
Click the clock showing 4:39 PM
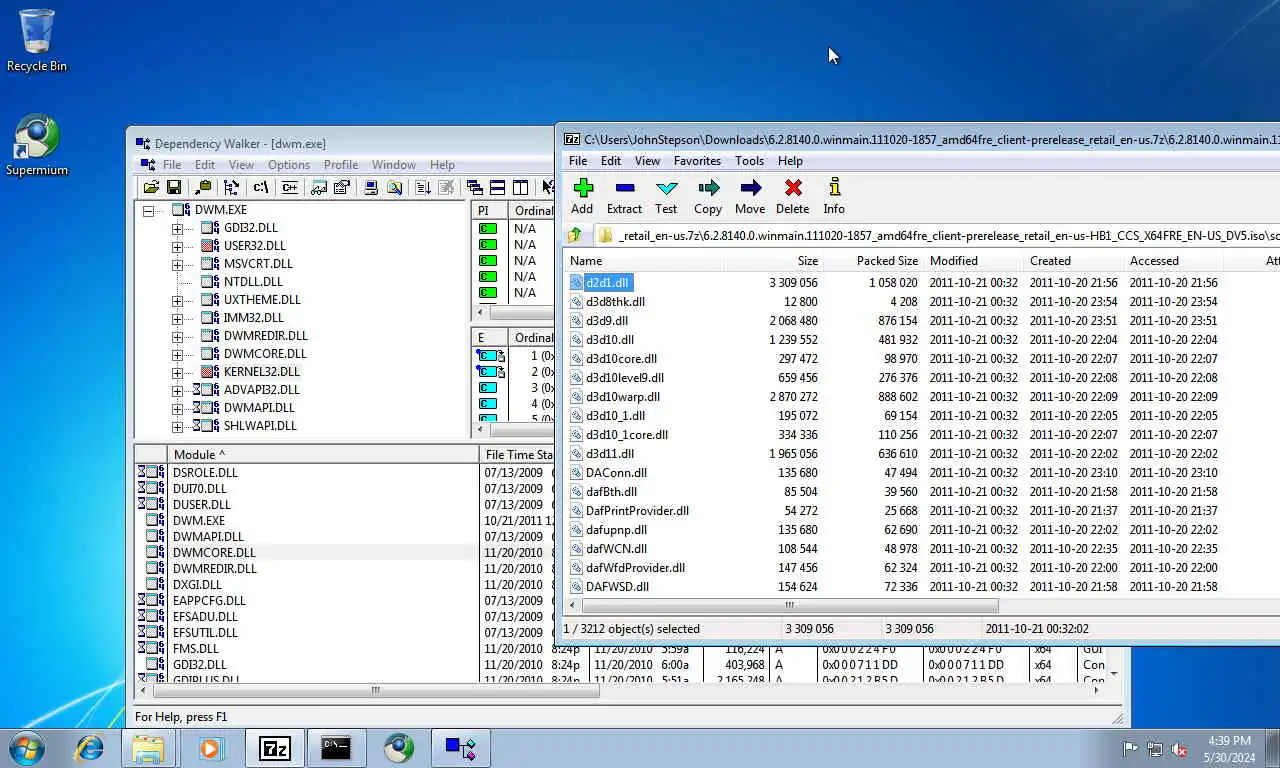click(1229, 741)
